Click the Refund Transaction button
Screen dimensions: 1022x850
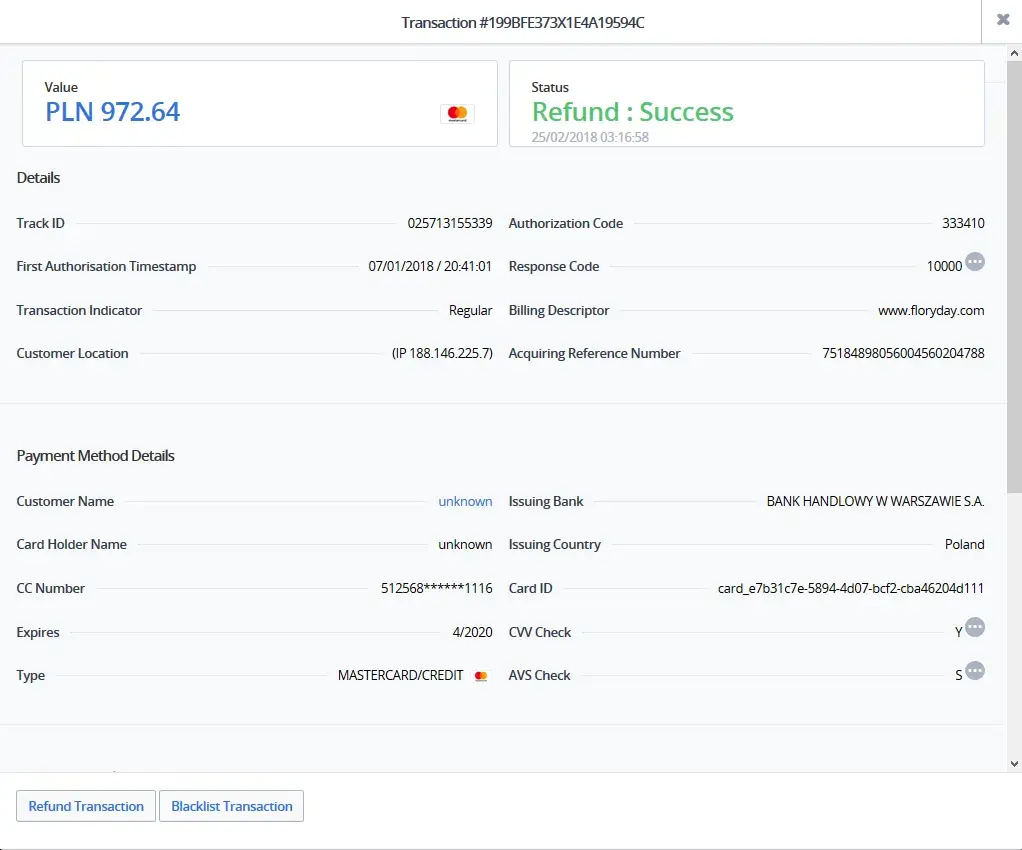(x=86, y=806)
